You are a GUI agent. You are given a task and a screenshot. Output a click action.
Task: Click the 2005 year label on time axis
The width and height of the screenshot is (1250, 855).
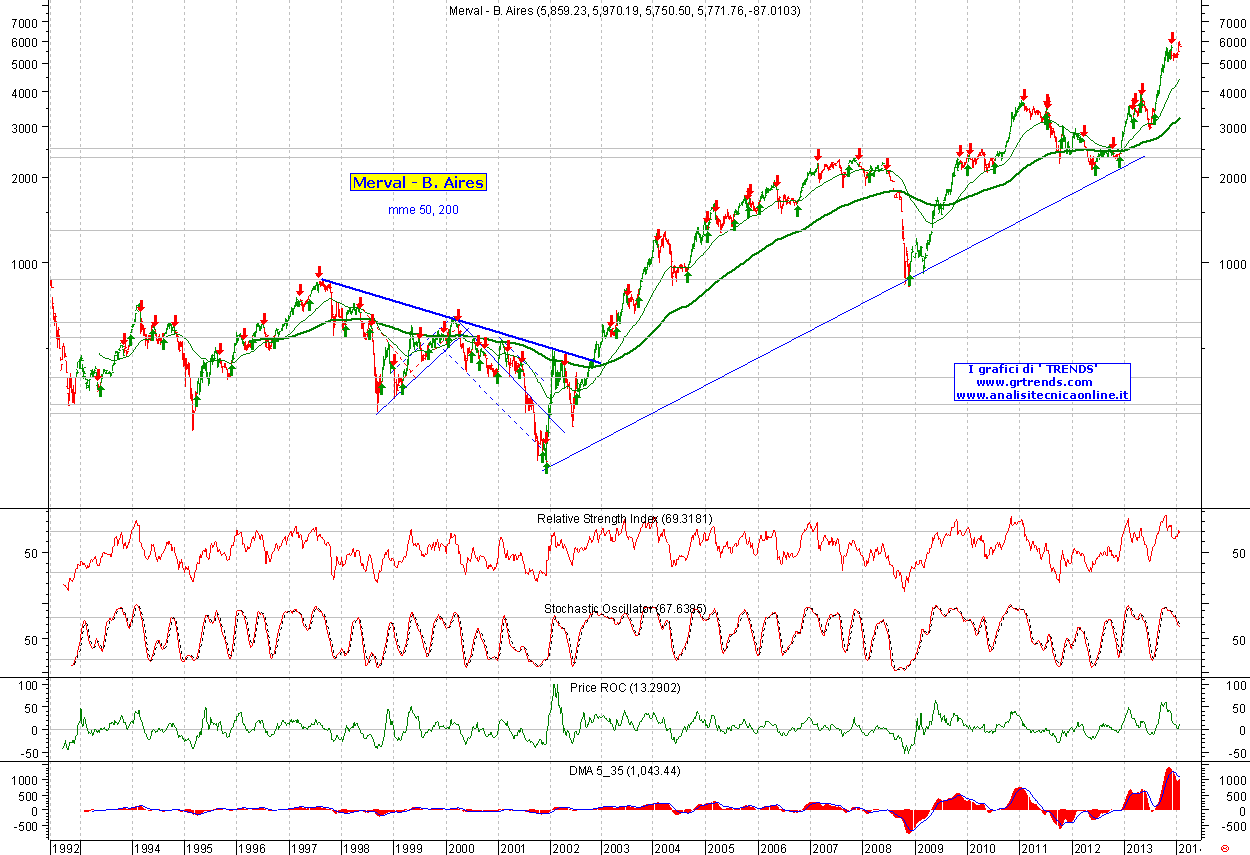point(721,848)
